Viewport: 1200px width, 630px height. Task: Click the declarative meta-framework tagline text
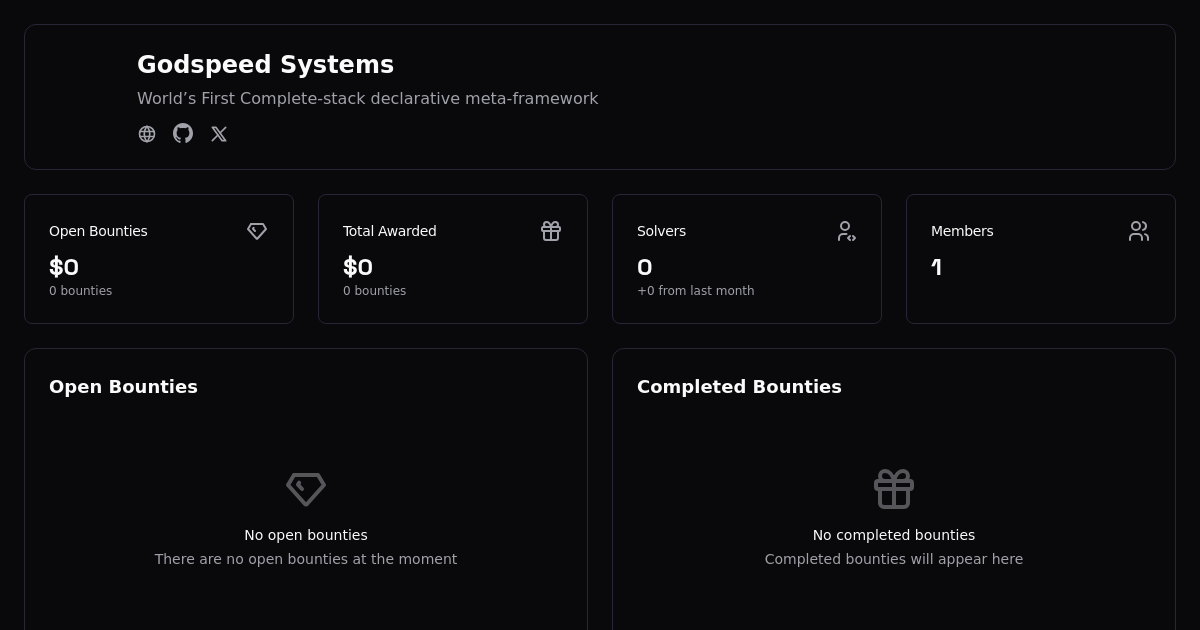point(367,99)
